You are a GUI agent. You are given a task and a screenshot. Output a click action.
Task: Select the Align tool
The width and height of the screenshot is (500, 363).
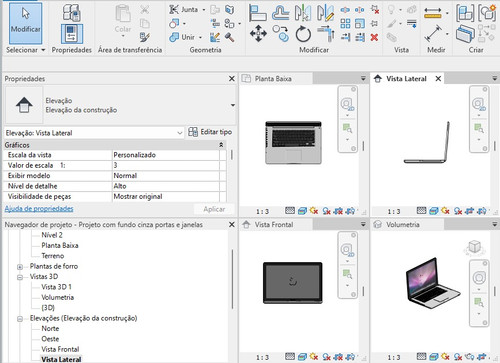tap(258, 13)
